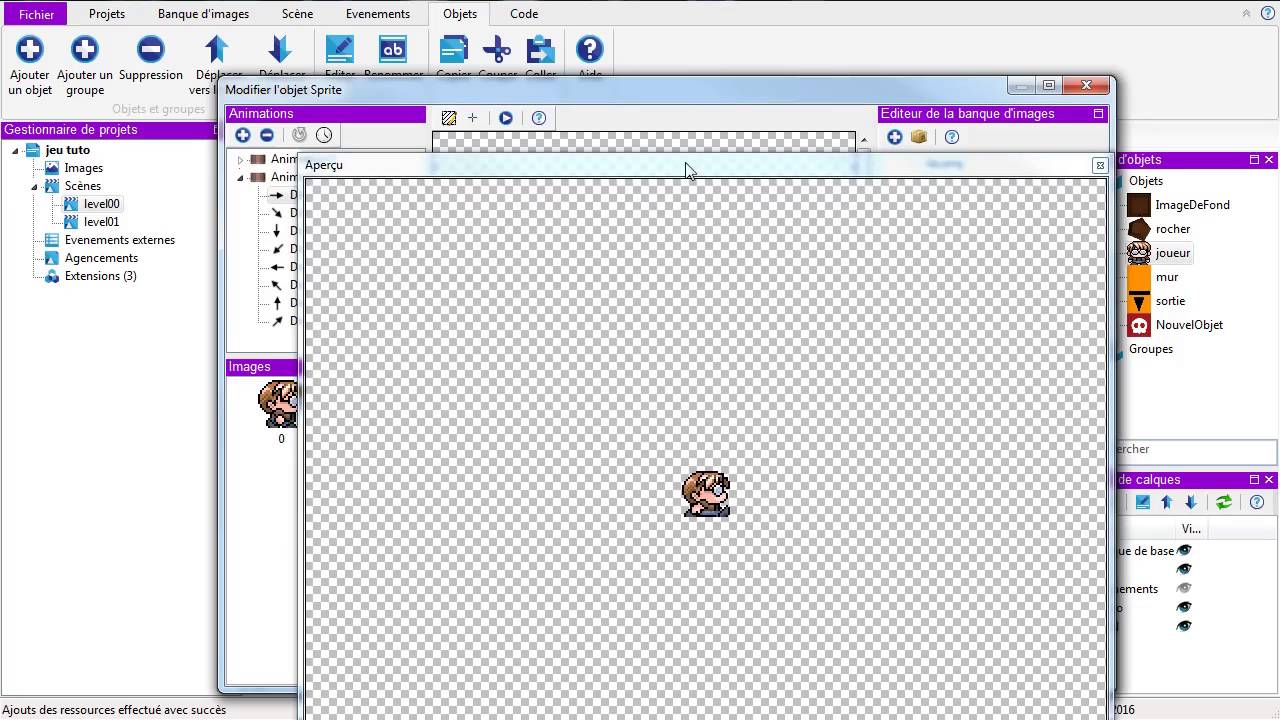Click the up-arrow Déplacer vers le haut icon
Screen dimensions: 1280x720
pyautogui.click(x=216, y=49)
